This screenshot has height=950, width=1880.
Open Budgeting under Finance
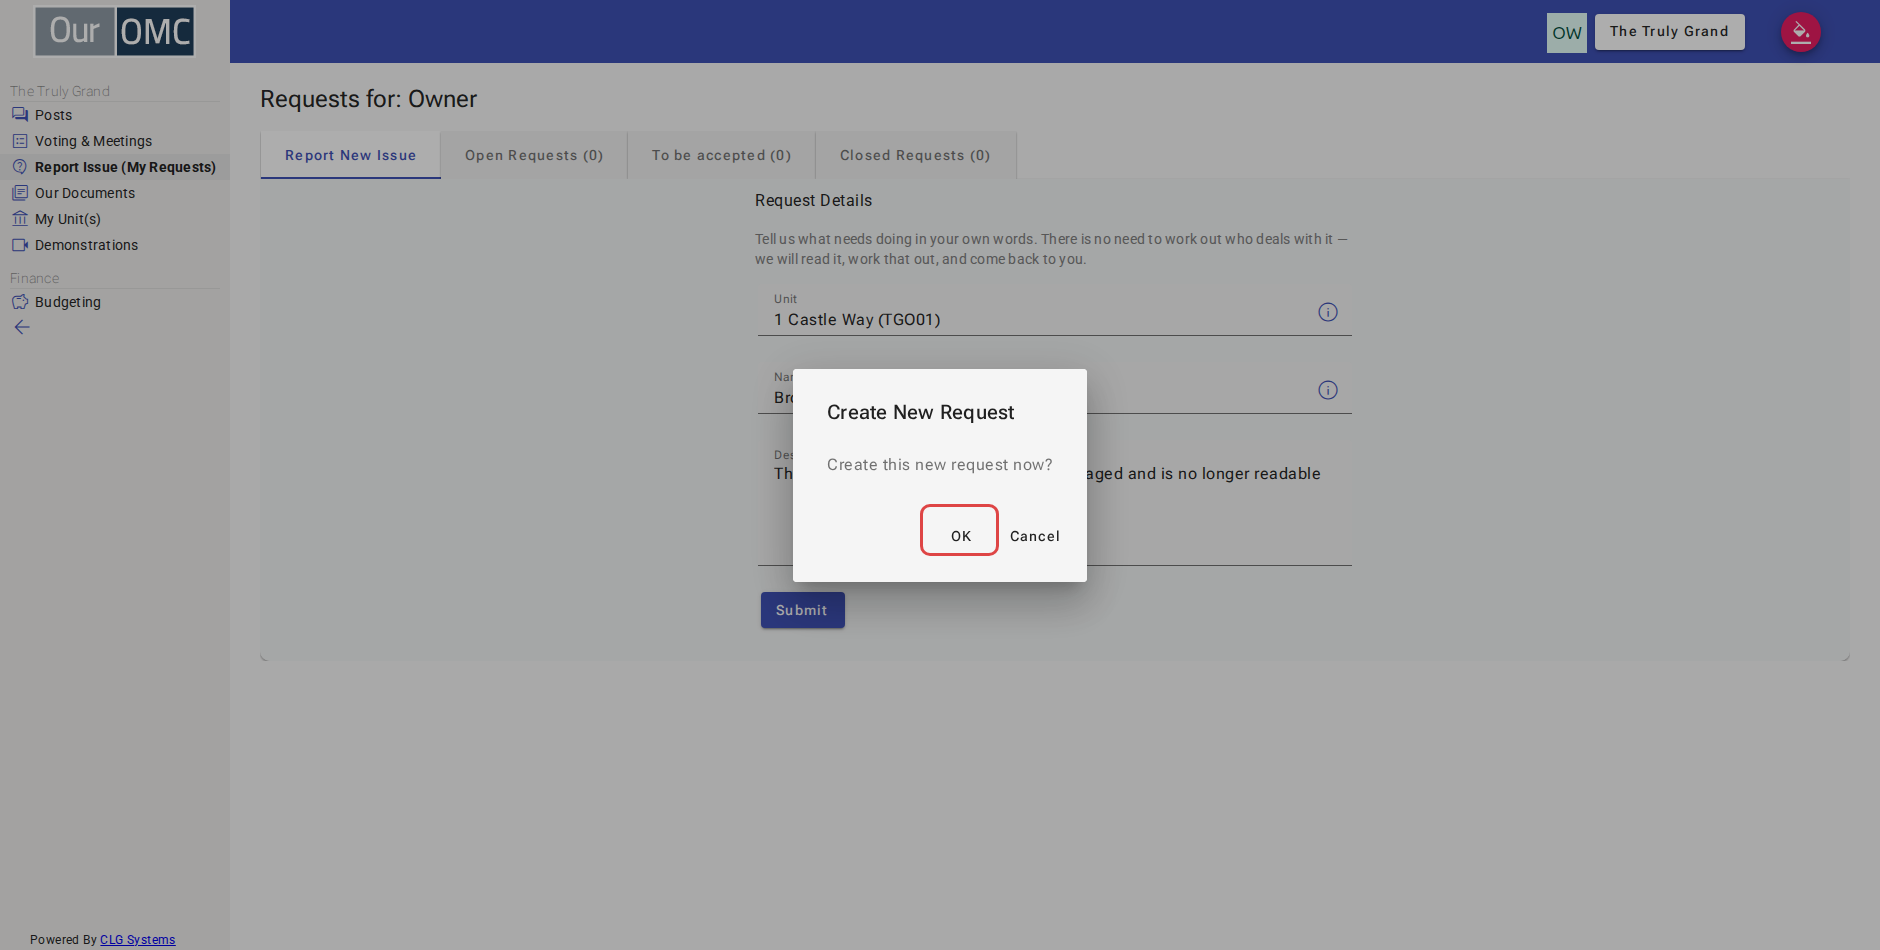click(68, 302)
